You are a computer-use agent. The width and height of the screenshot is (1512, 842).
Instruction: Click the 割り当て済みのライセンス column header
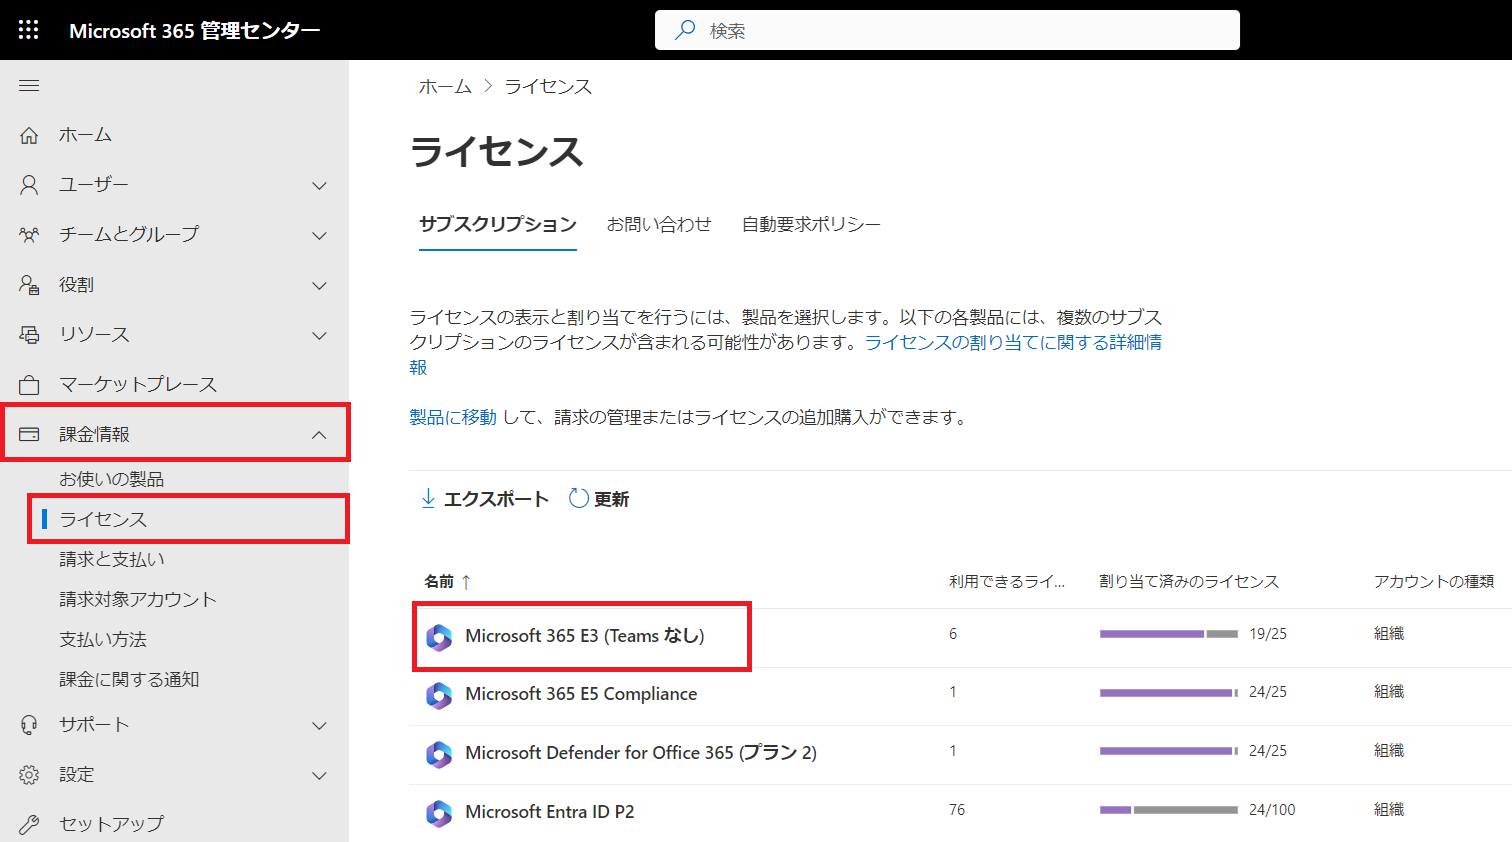click(1189, 582)
